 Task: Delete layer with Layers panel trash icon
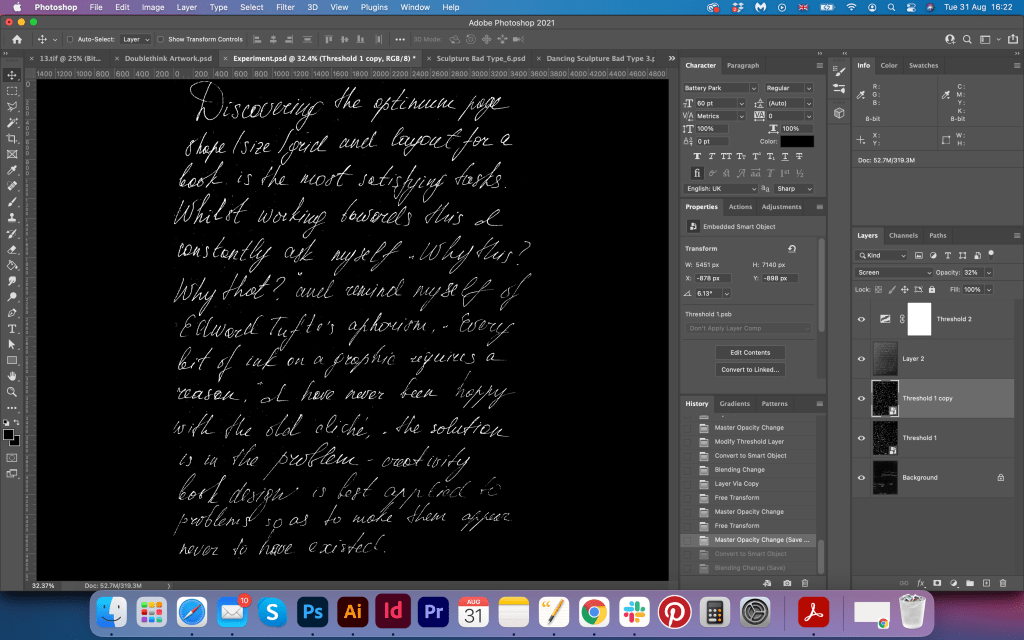tap(1002, 582)
